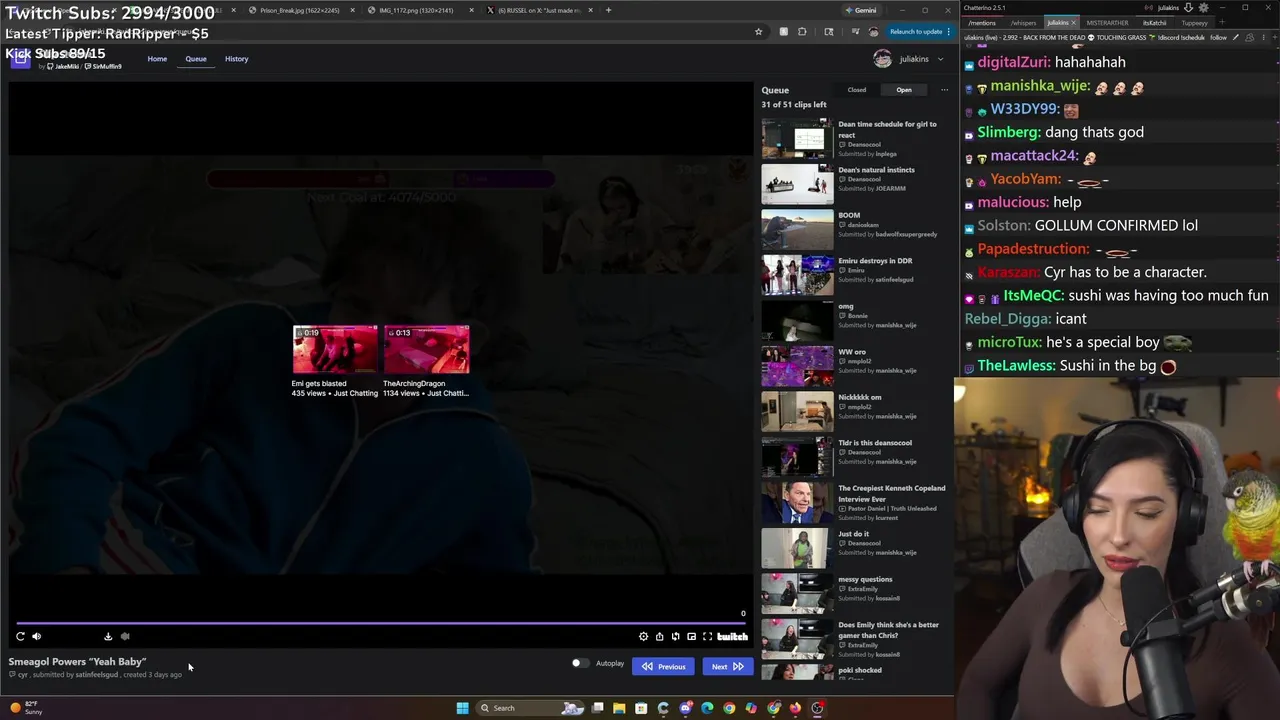Open File Explorer from taskbar
The width and height of the screenshot is (1280, 720).
619,708
